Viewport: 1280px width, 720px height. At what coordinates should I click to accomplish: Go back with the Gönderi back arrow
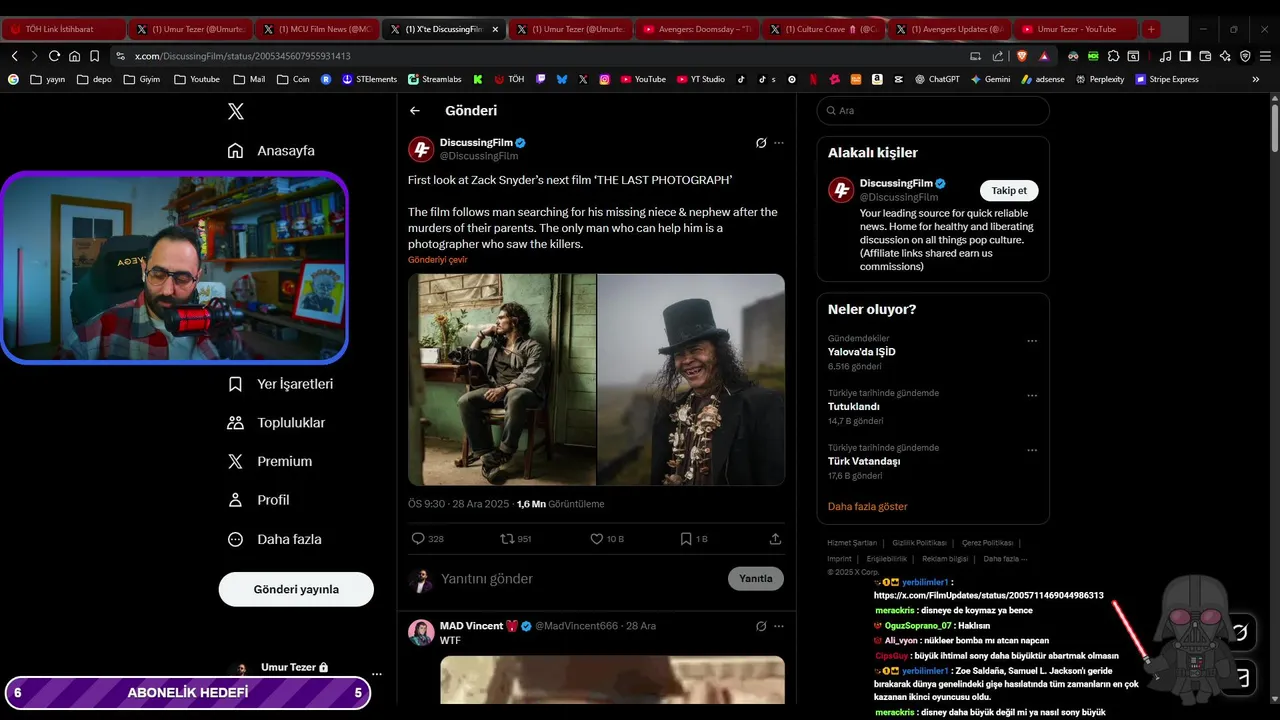pos(415,111)
